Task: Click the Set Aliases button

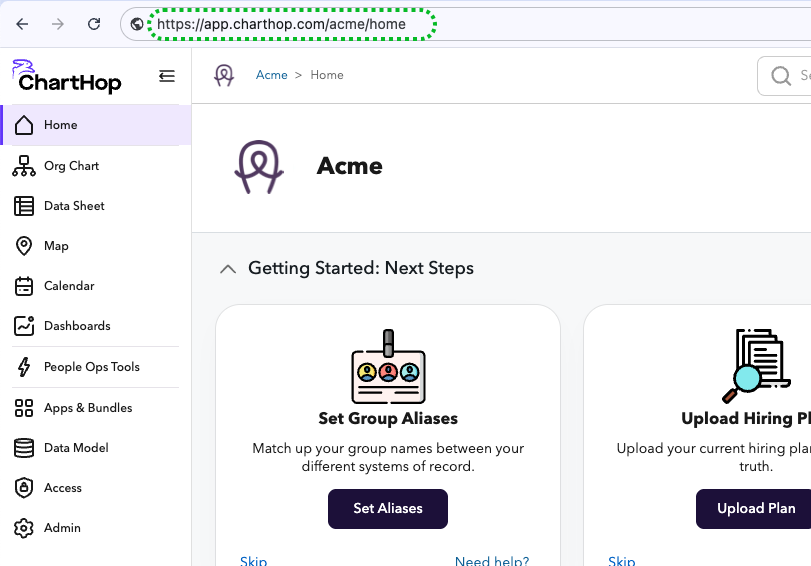Action: pos(388,509)
